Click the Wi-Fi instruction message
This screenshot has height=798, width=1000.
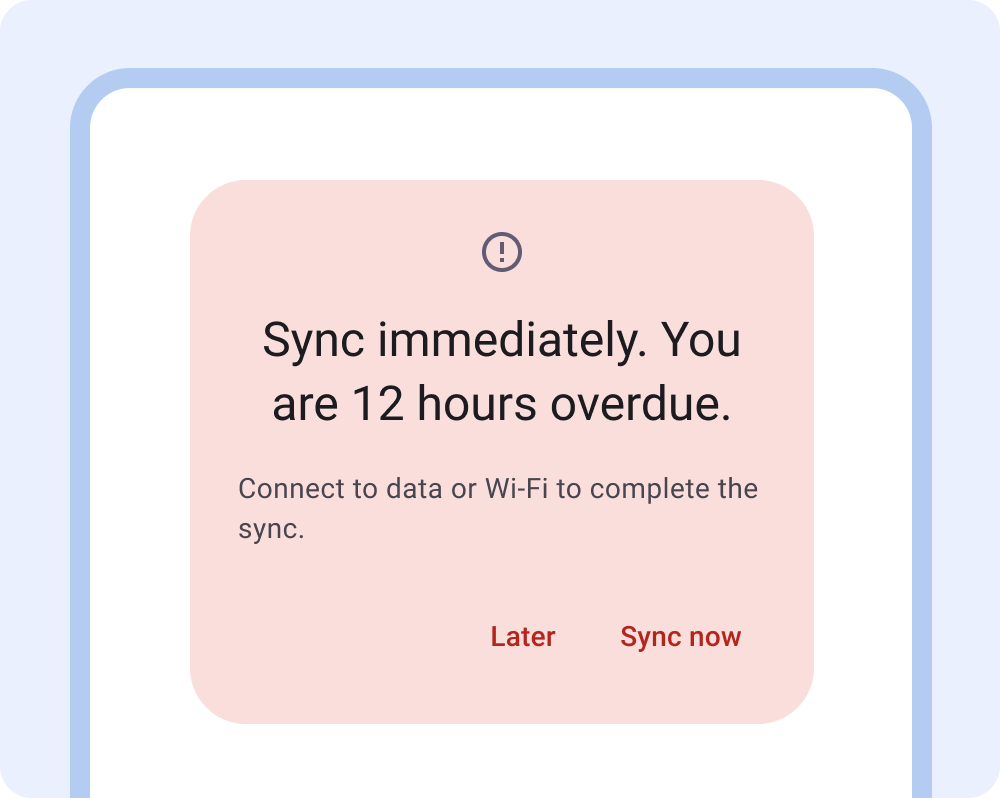point(497,489)
